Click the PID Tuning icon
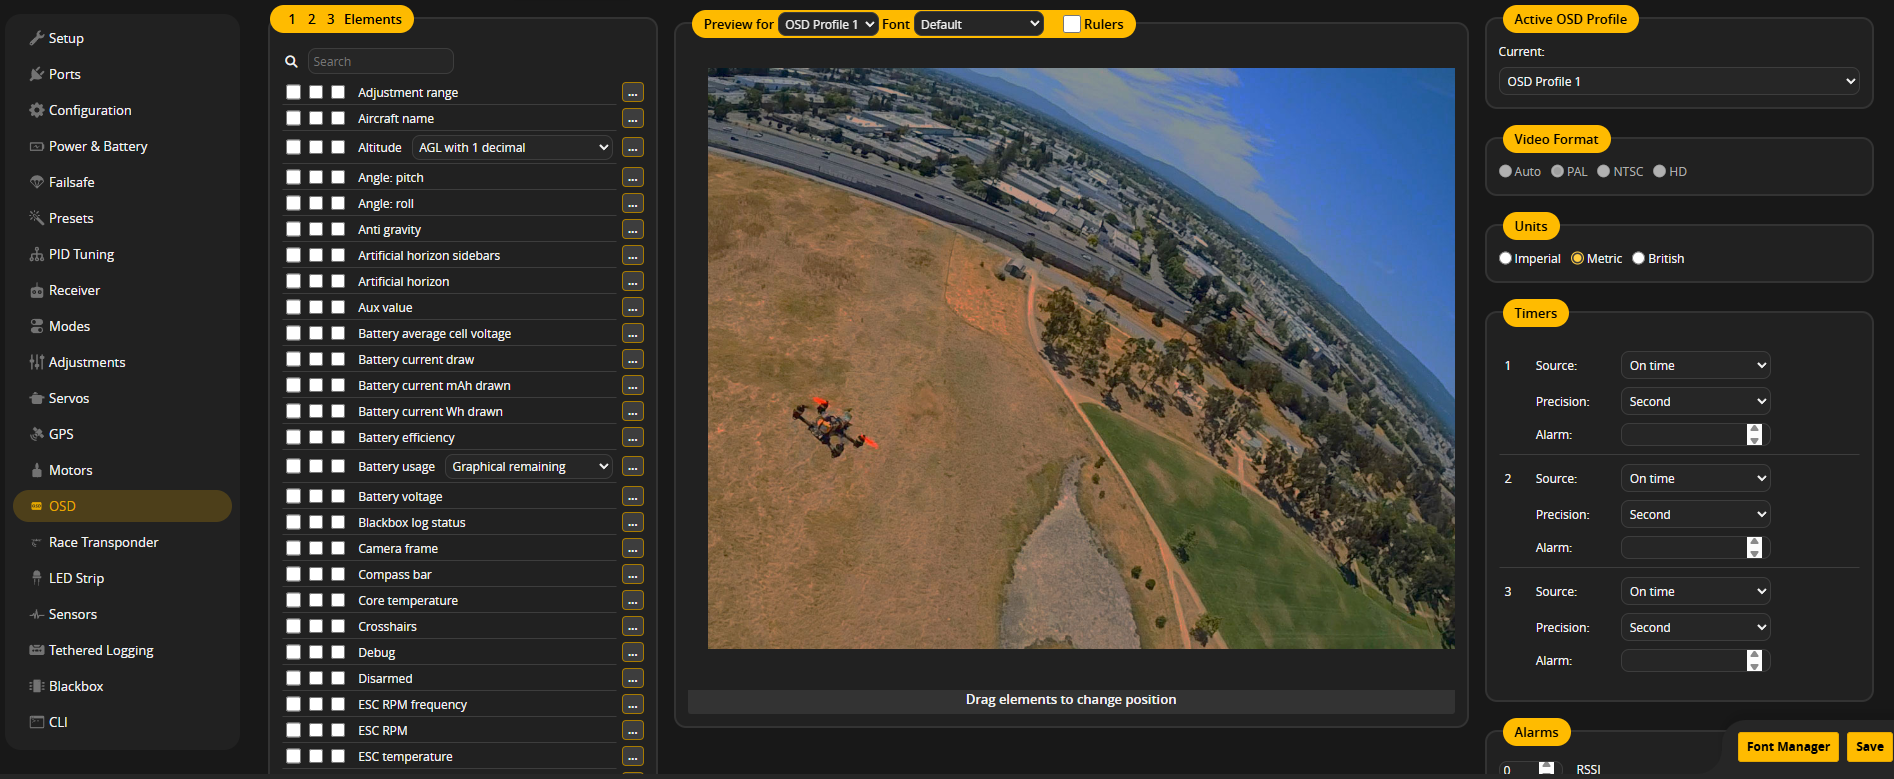The height and width of the screenshot is (779, 1894). click(37, 254)
